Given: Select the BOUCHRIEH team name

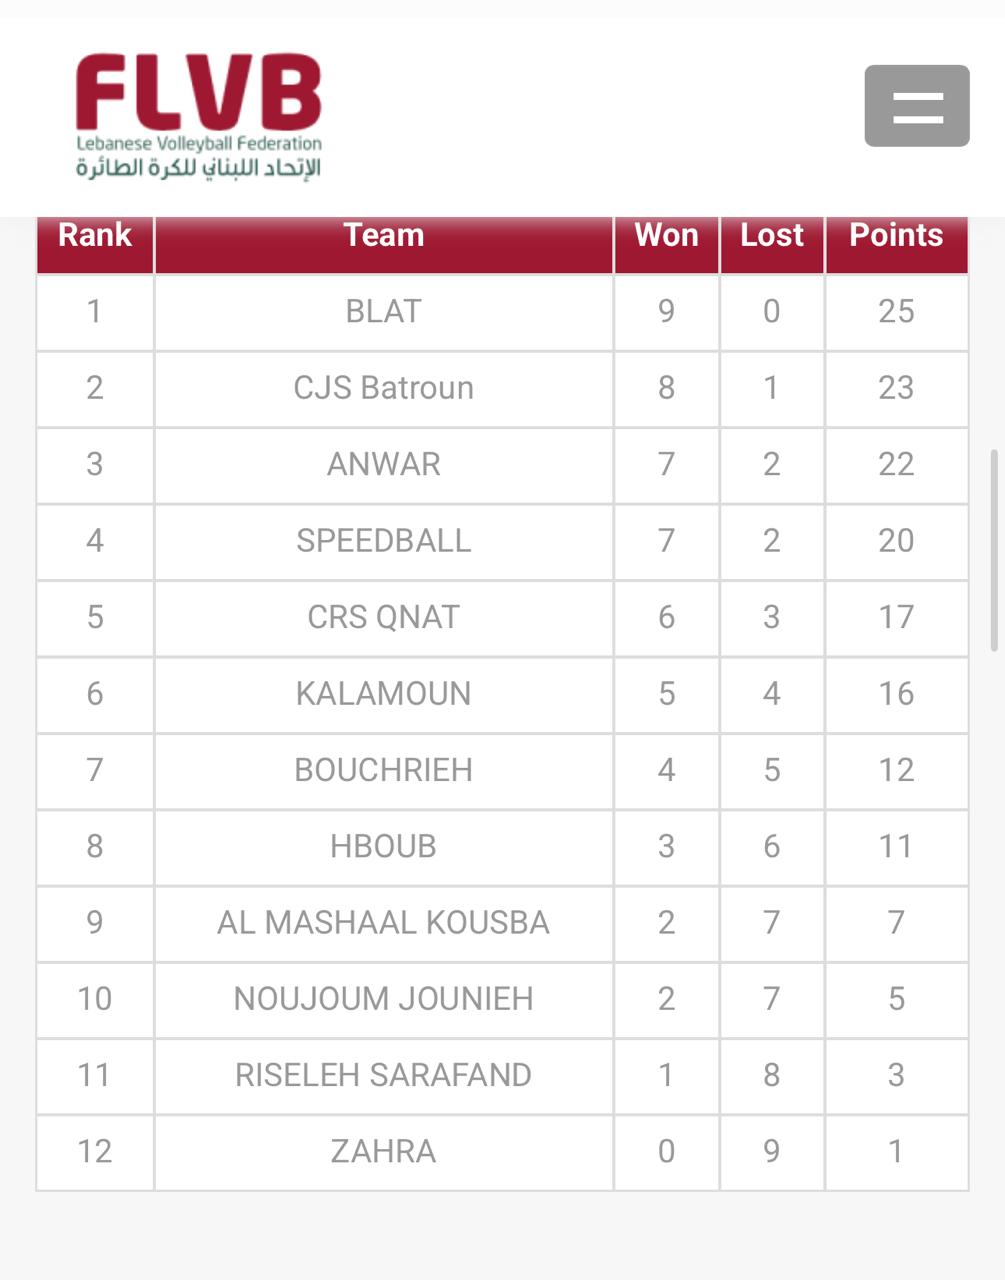Looking at the screenshot, I should (x=384, y=770).
